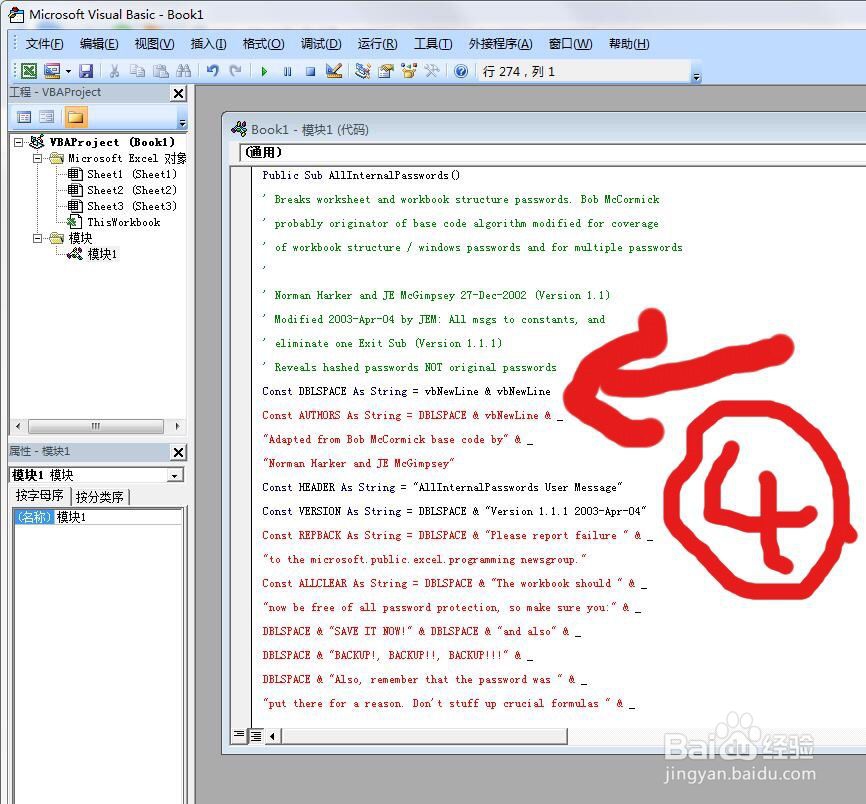Click project tree horizontal scrollbar thumb
This screenshot has height=804, width=866.
tap(96, 426)
